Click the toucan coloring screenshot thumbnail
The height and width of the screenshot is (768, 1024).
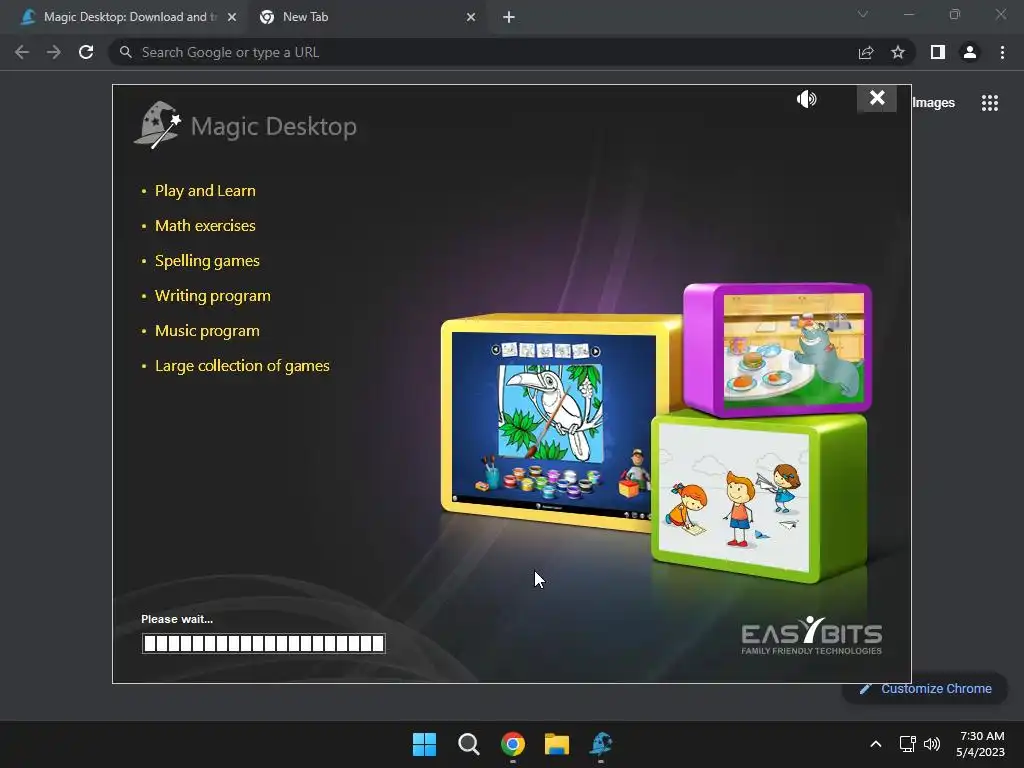pyautogui.click(x=554, y=424)
